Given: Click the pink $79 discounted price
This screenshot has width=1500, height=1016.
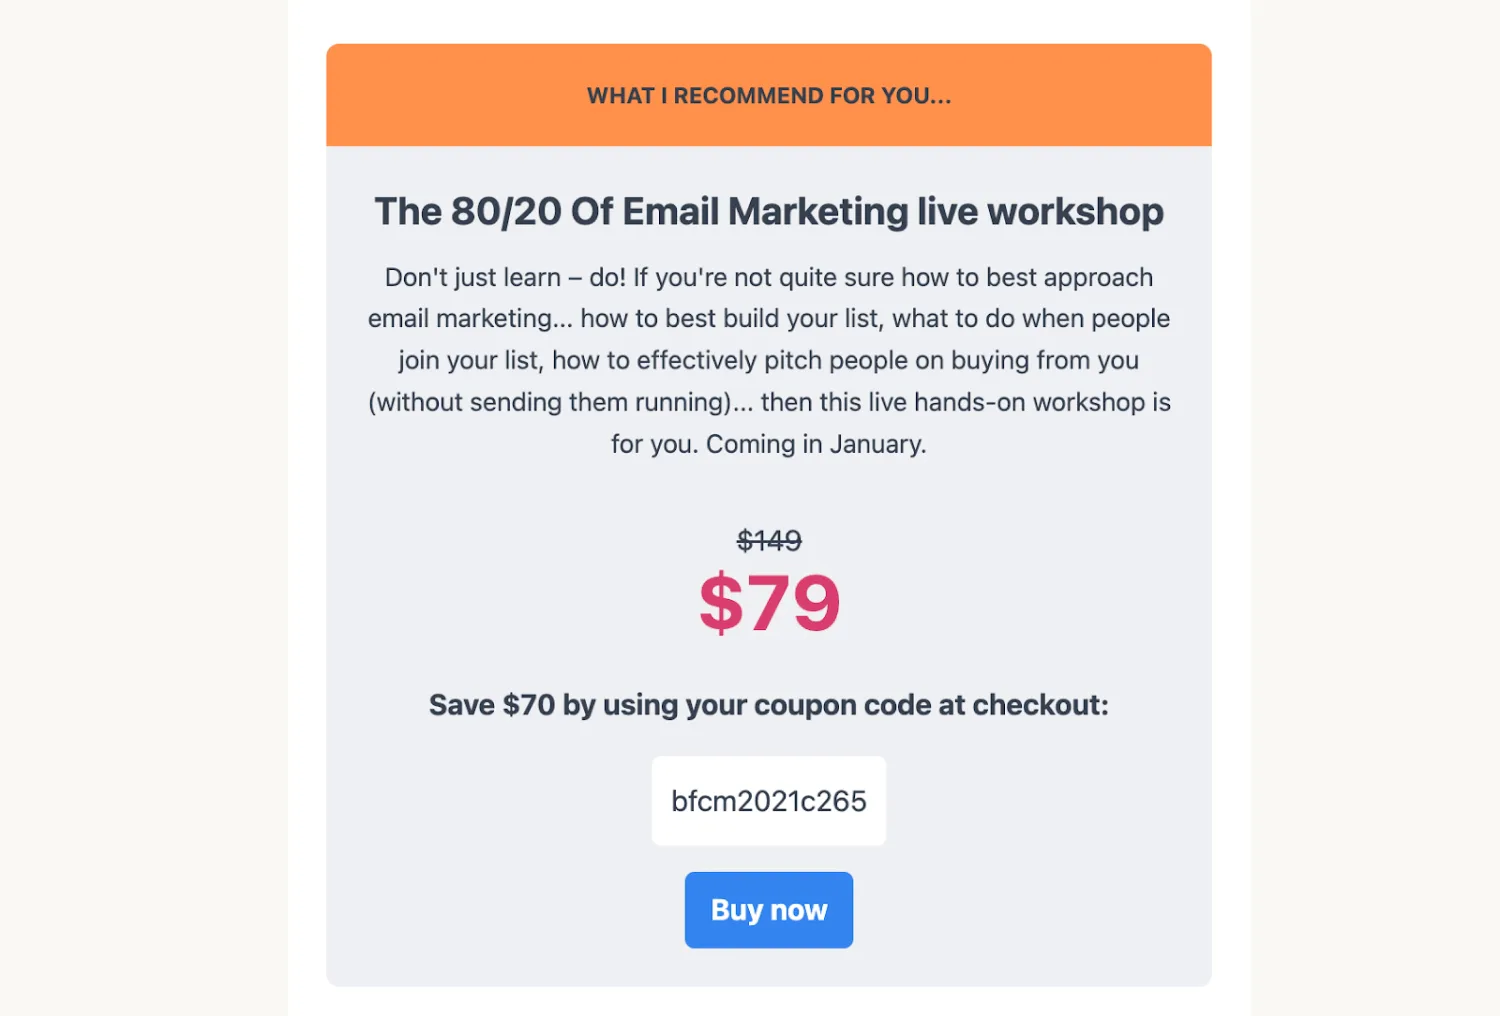Looking at the screenshot, I should click(x=769, y=603).
